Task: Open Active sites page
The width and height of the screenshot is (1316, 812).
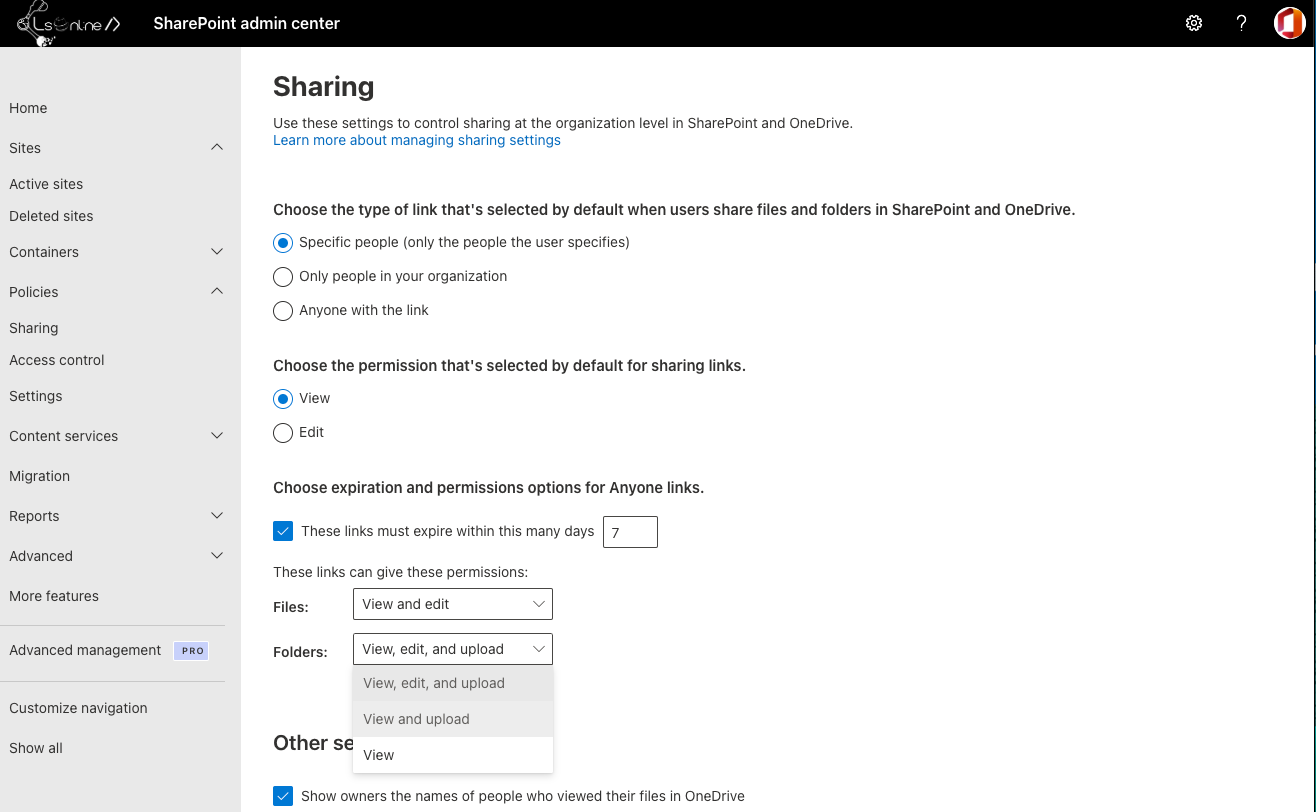Action: click(46, 184)
